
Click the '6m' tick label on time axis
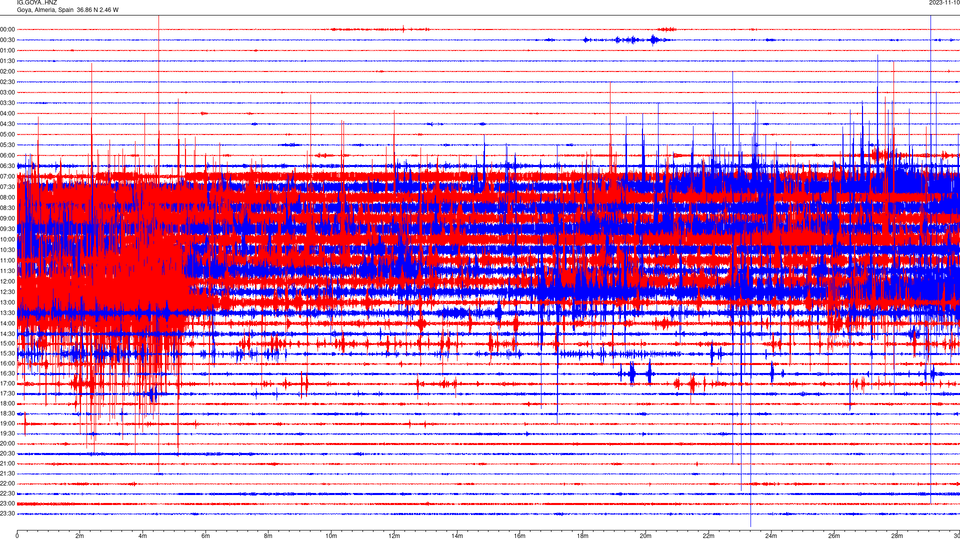[205, 536]
